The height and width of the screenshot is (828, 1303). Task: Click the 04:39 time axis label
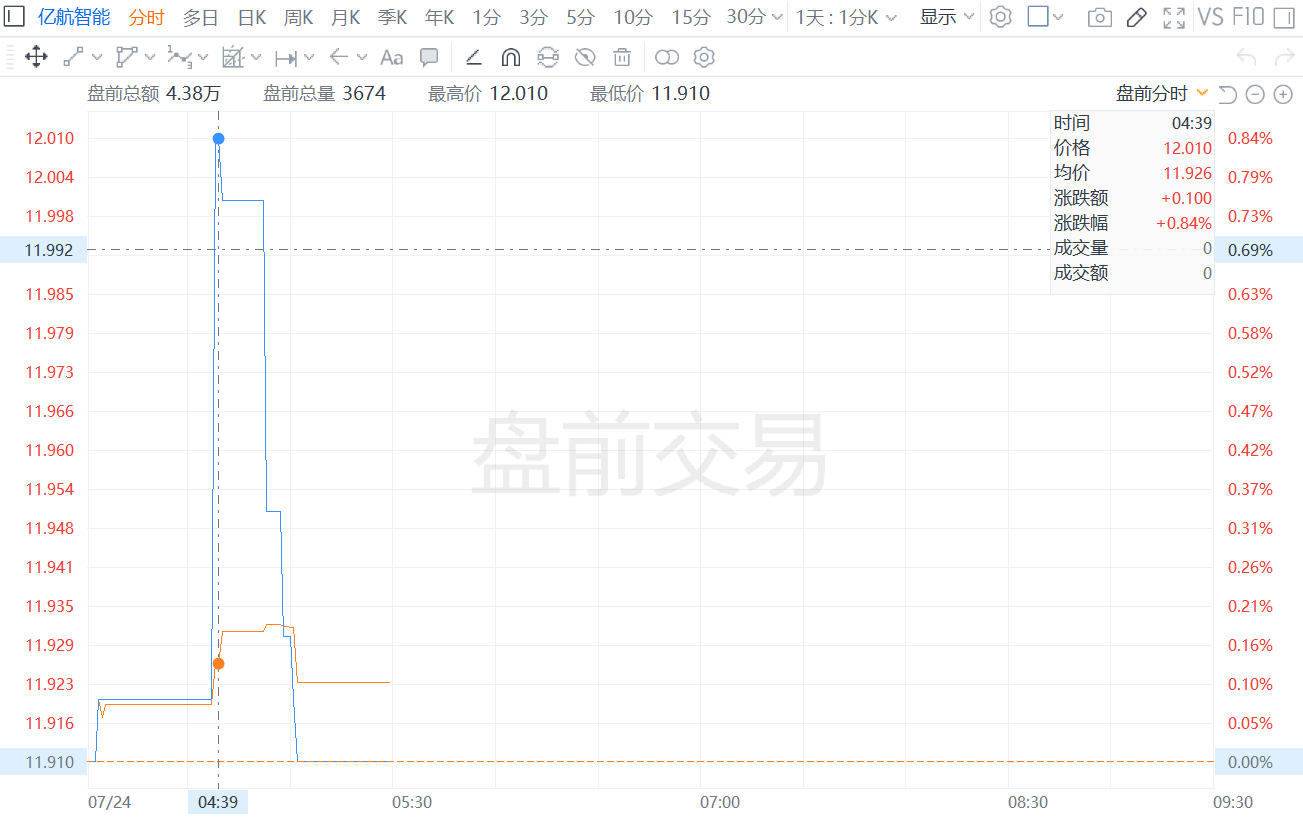(218, 802)
